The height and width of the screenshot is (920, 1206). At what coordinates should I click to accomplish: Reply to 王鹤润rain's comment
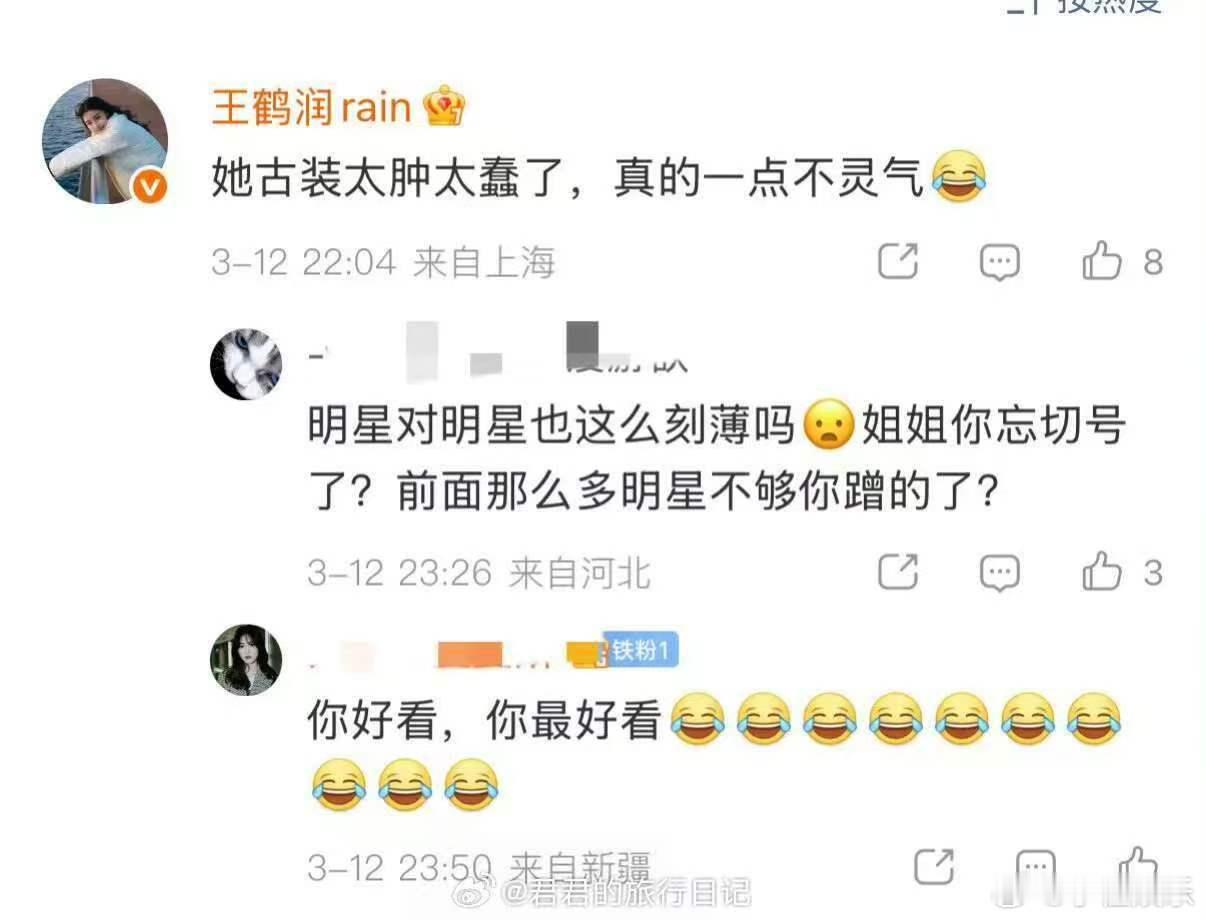coord(999,262)
